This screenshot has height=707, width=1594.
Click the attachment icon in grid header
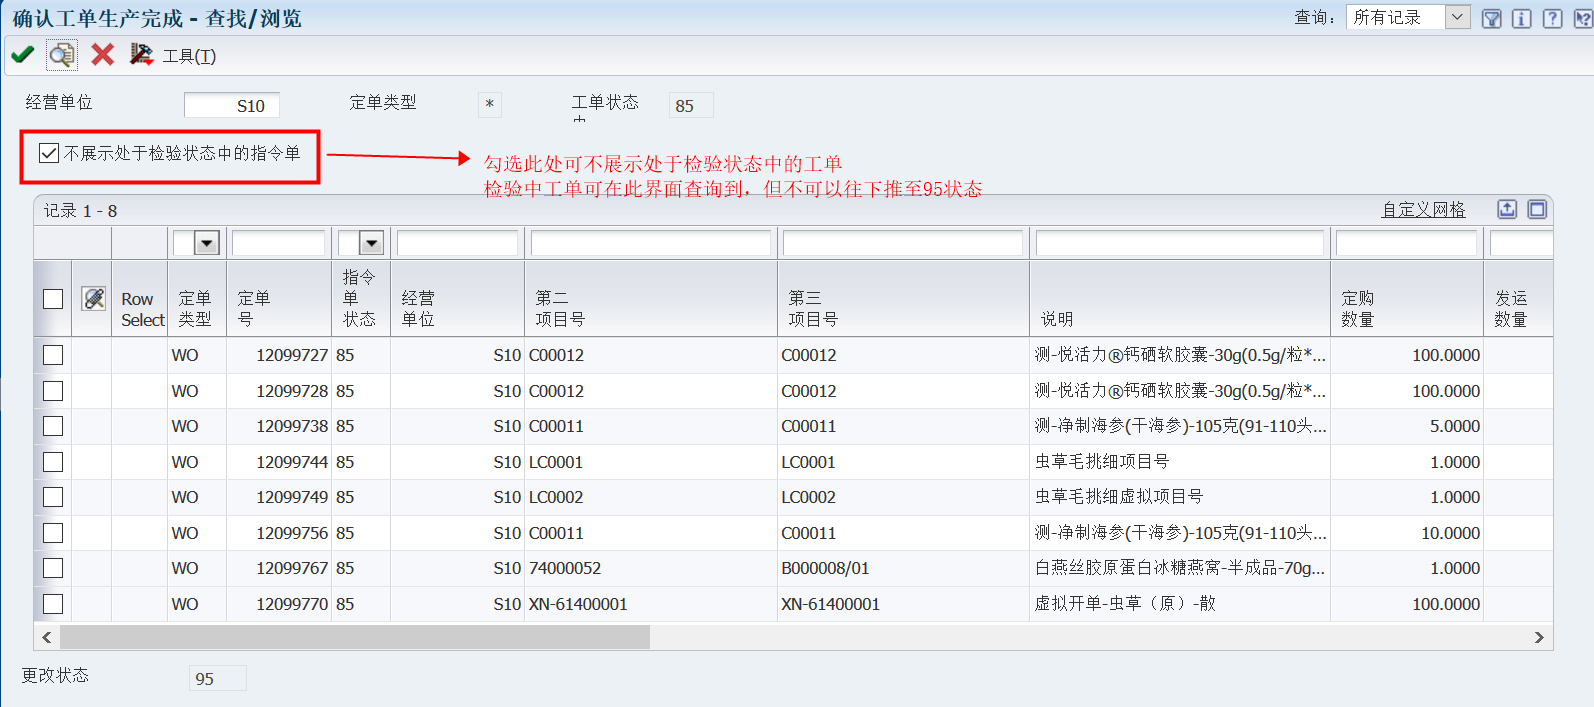[94, 298]
